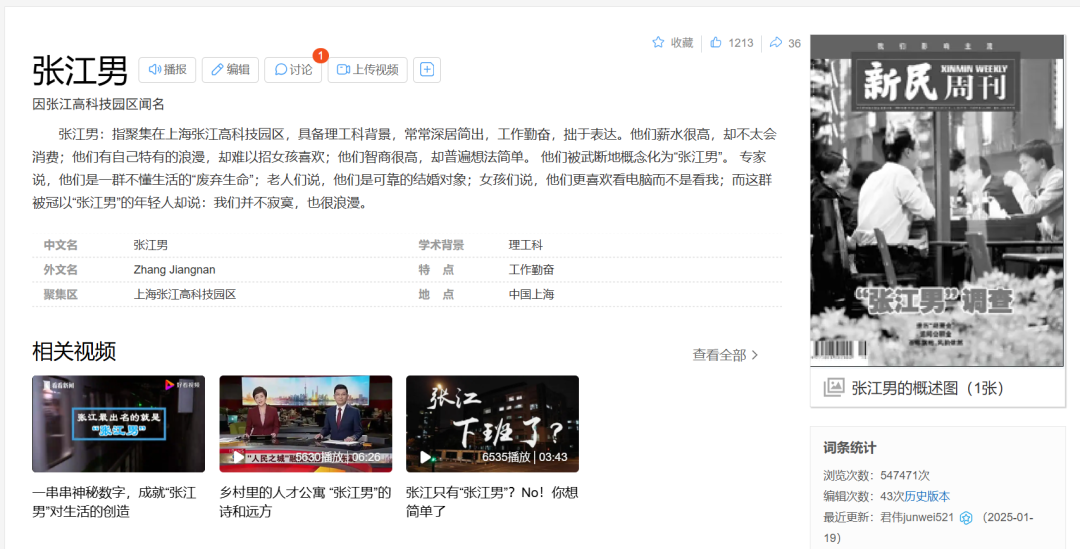
Task: Open the 讨论 discussion button
Action: tap(293, 70)
